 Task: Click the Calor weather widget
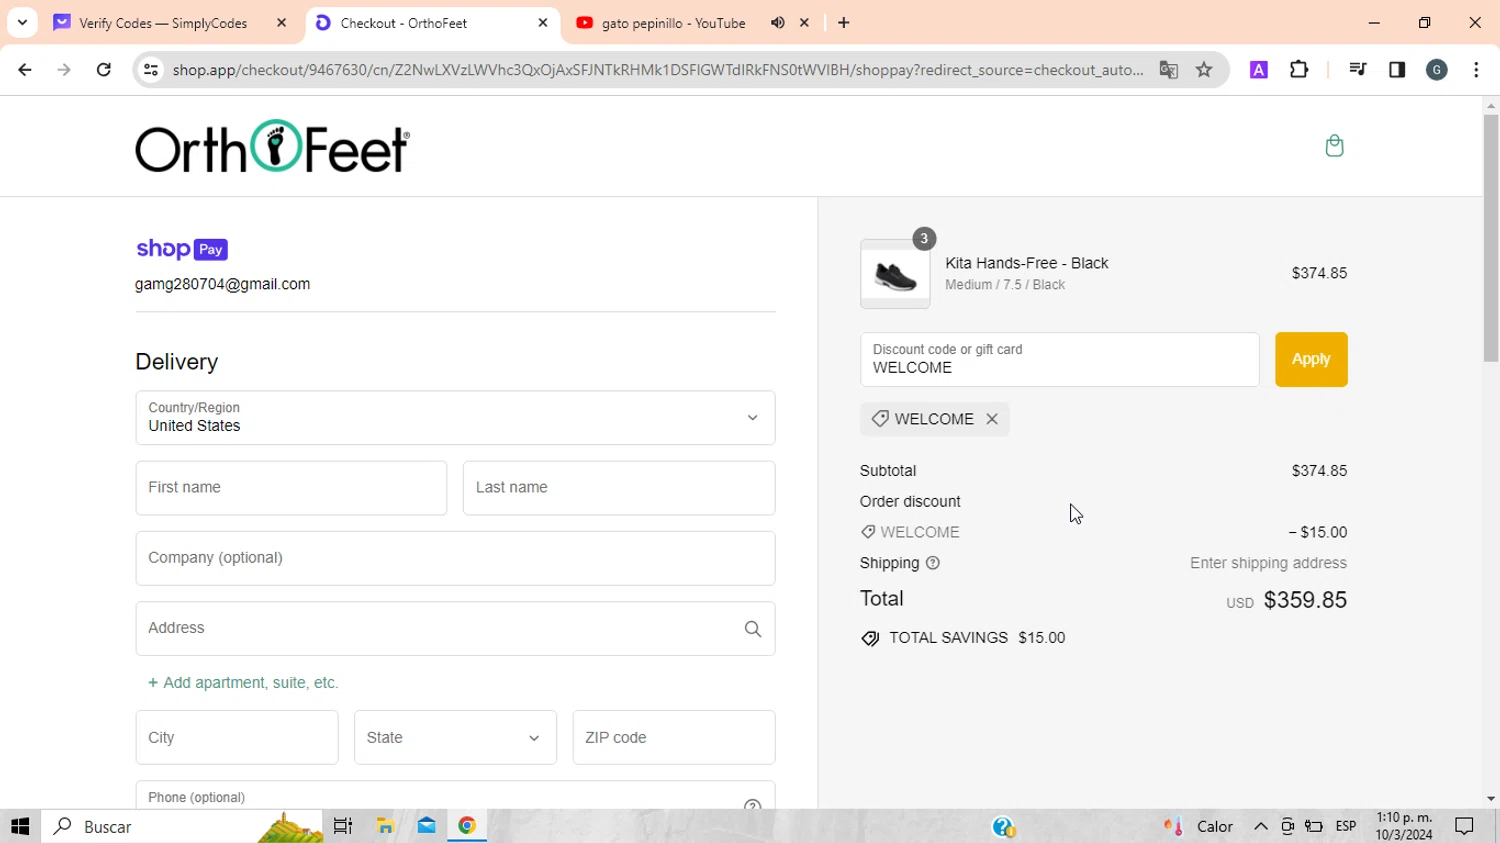pyautogui.click(x=1198, y=827)
